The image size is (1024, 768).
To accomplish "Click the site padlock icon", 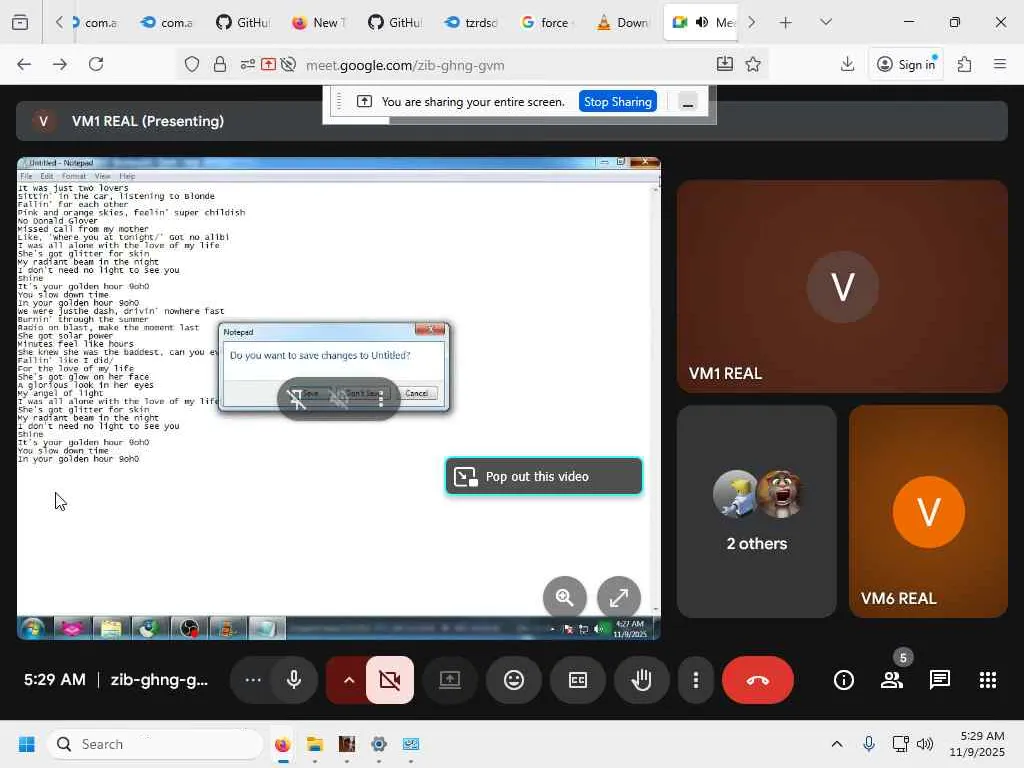I will (220, 65).
